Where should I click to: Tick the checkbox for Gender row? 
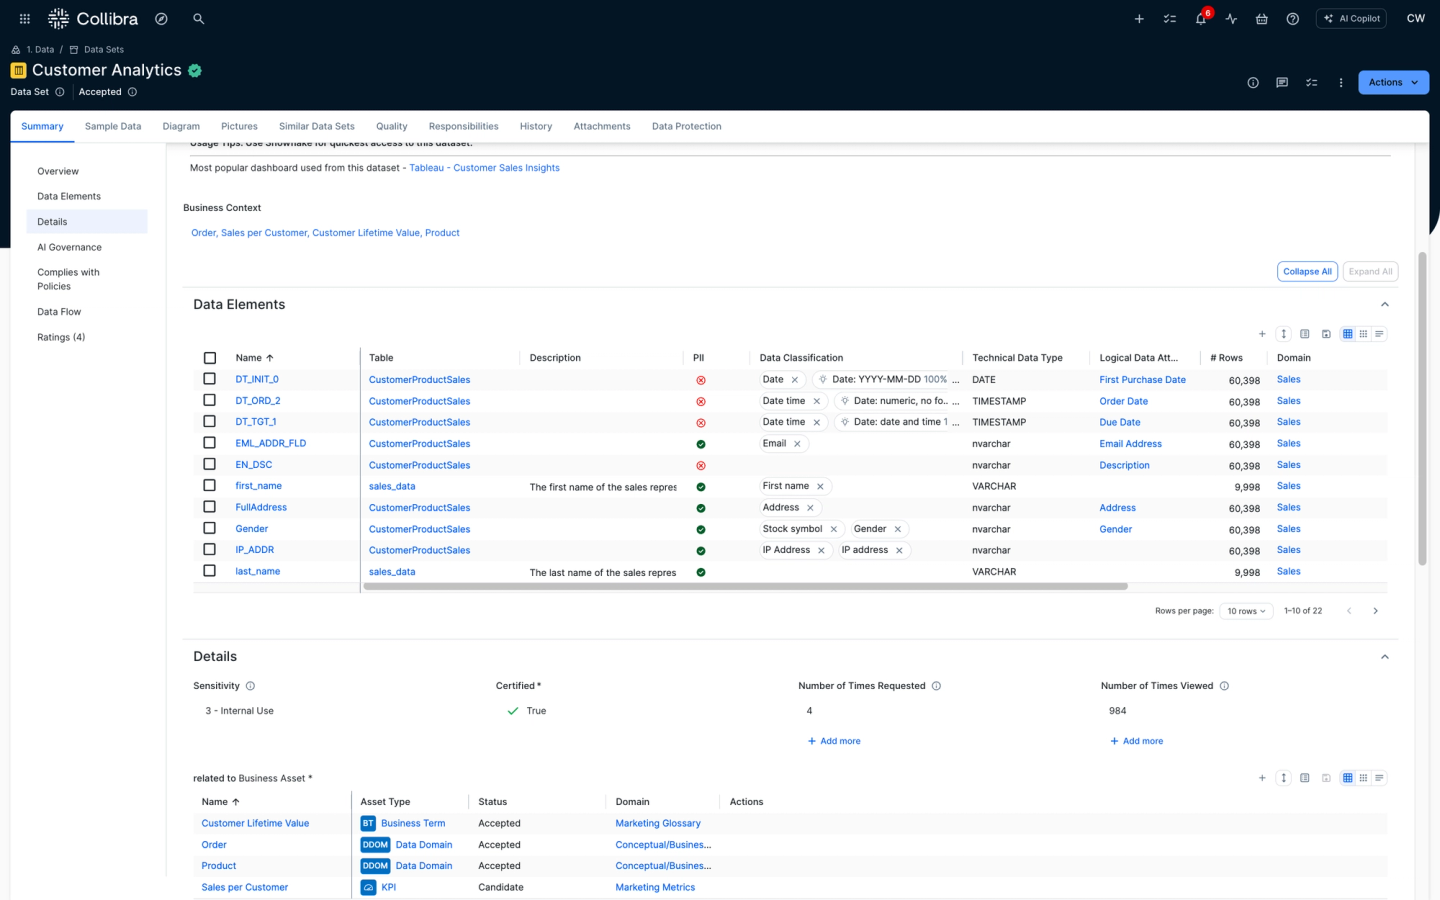[209, 528]
